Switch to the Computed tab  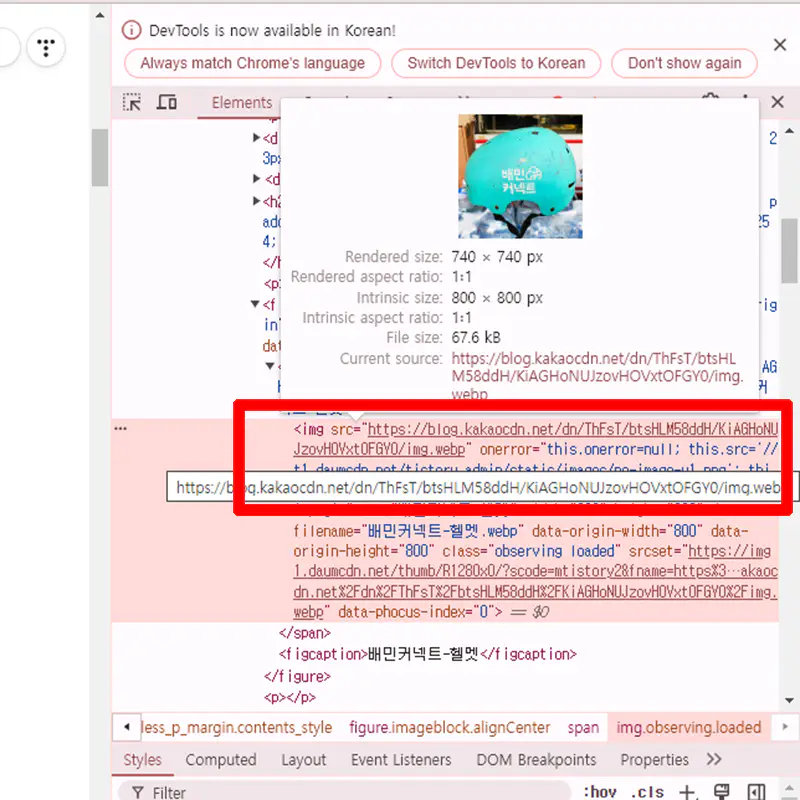point(221,760)
